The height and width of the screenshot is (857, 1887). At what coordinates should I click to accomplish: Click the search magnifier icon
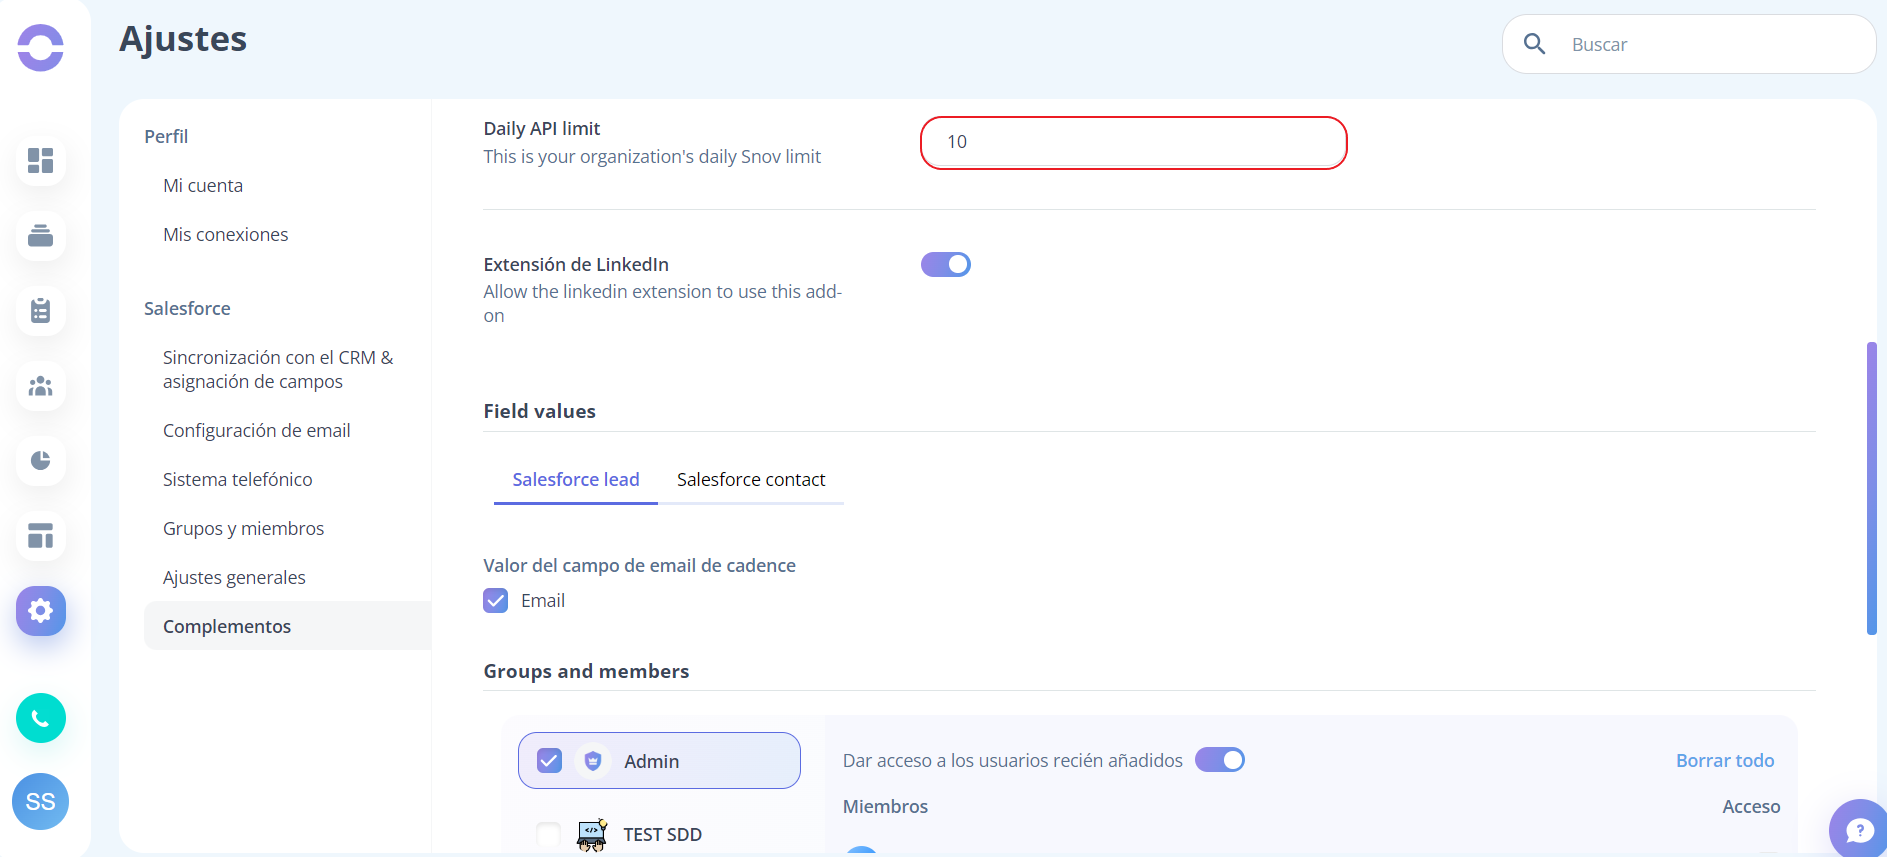tap(1534, 44)
